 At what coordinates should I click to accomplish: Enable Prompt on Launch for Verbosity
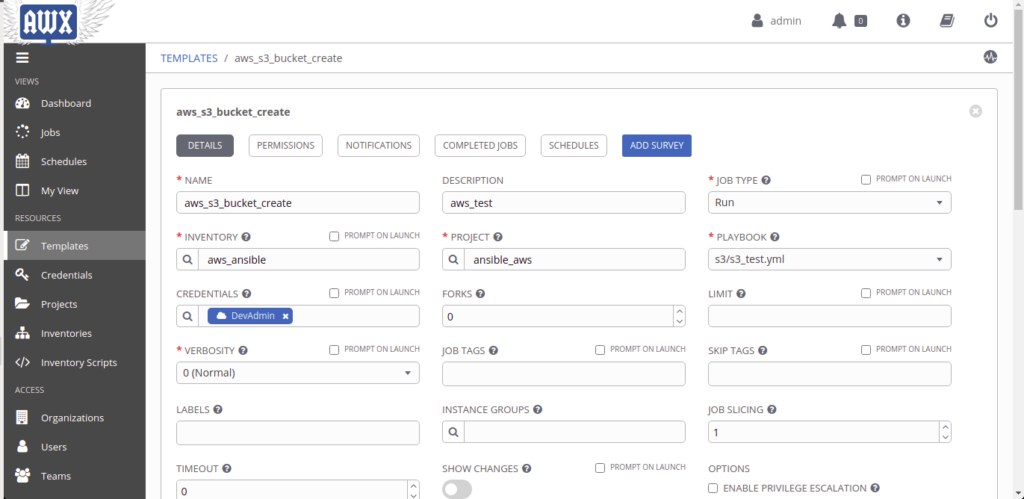click(334, 350)
